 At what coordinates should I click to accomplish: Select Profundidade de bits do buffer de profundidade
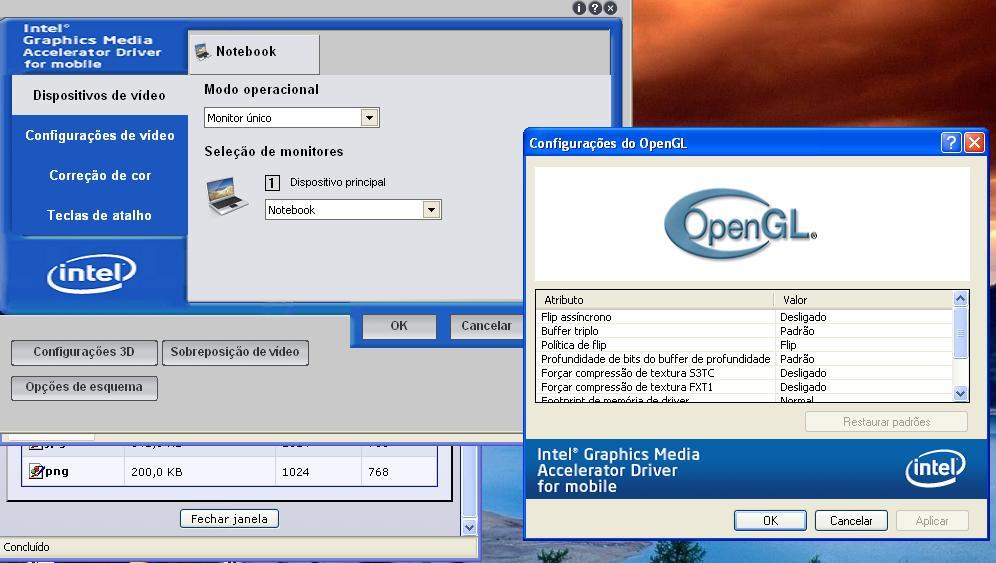[745, 359]
